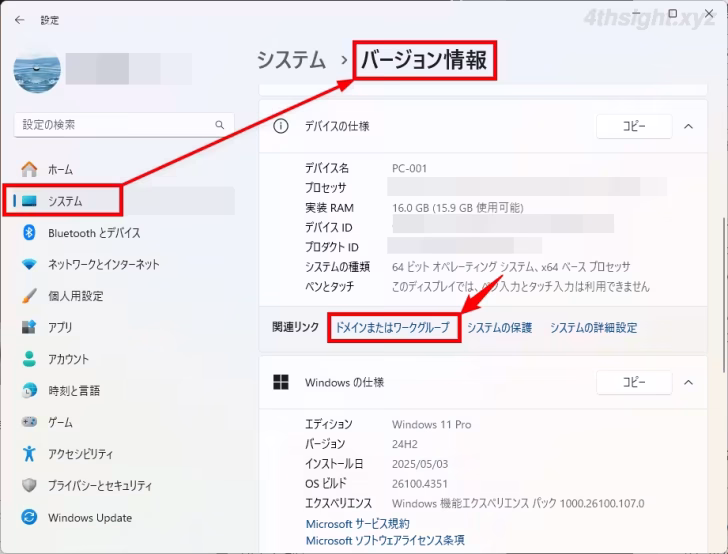Open ゲーム settings label
The image size is (728, 554).
(60, 422)
